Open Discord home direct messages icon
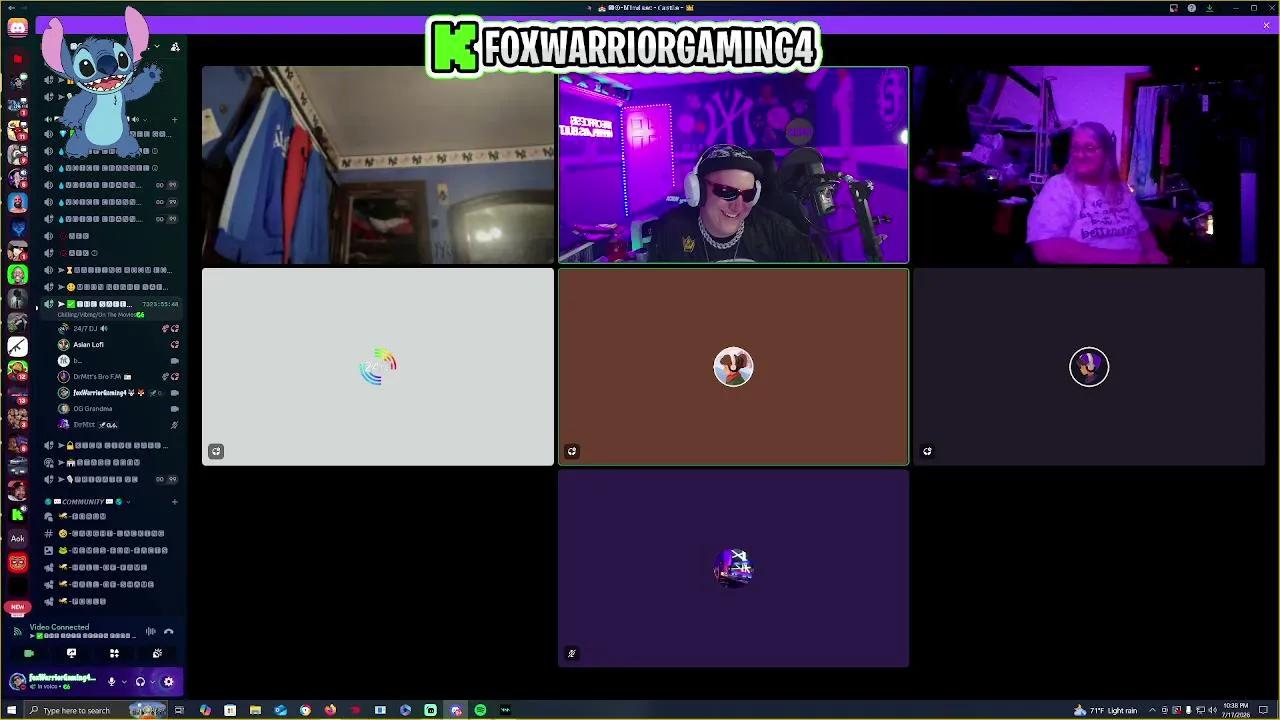This screenshot has height=720, width=1280. point(17,28)
